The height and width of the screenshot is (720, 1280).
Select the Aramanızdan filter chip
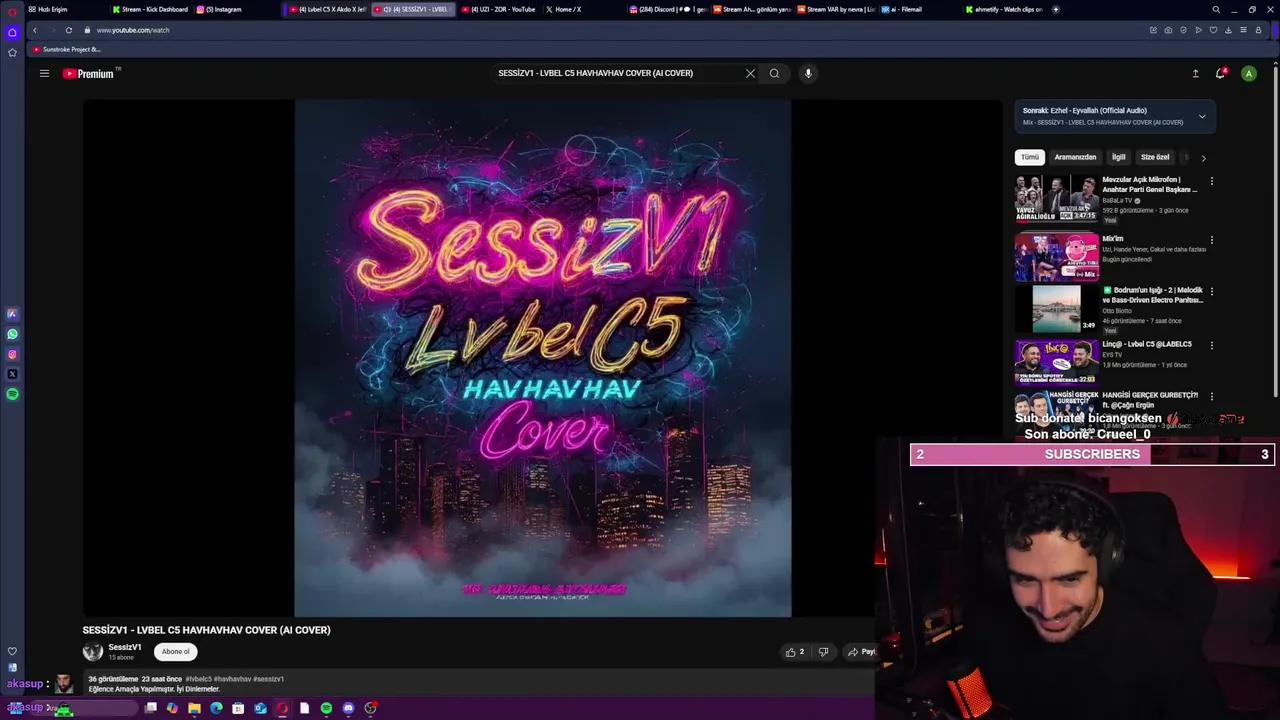[1075, 157]
